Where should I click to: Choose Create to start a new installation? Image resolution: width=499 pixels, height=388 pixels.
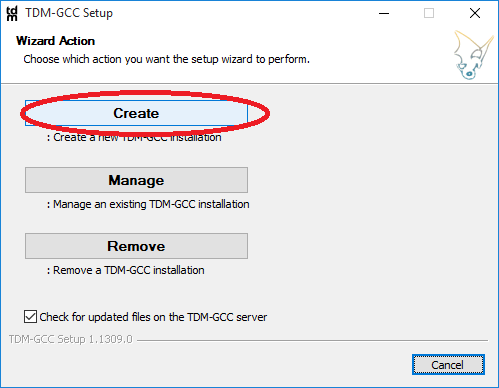[136, 113]
